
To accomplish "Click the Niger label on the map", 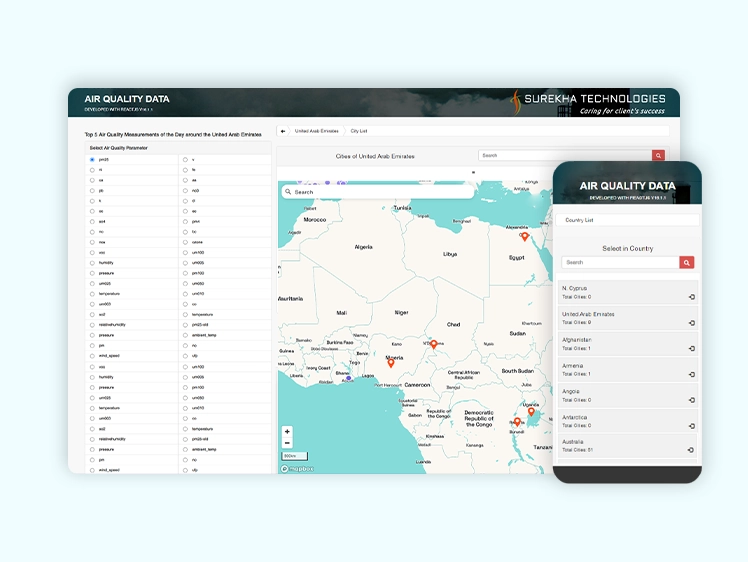I will [401, 312].
